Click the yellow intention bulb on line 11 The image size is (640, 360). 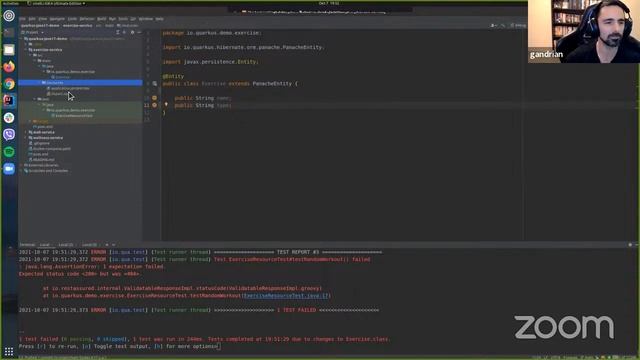pyautogui.click(x=166, y=104)
